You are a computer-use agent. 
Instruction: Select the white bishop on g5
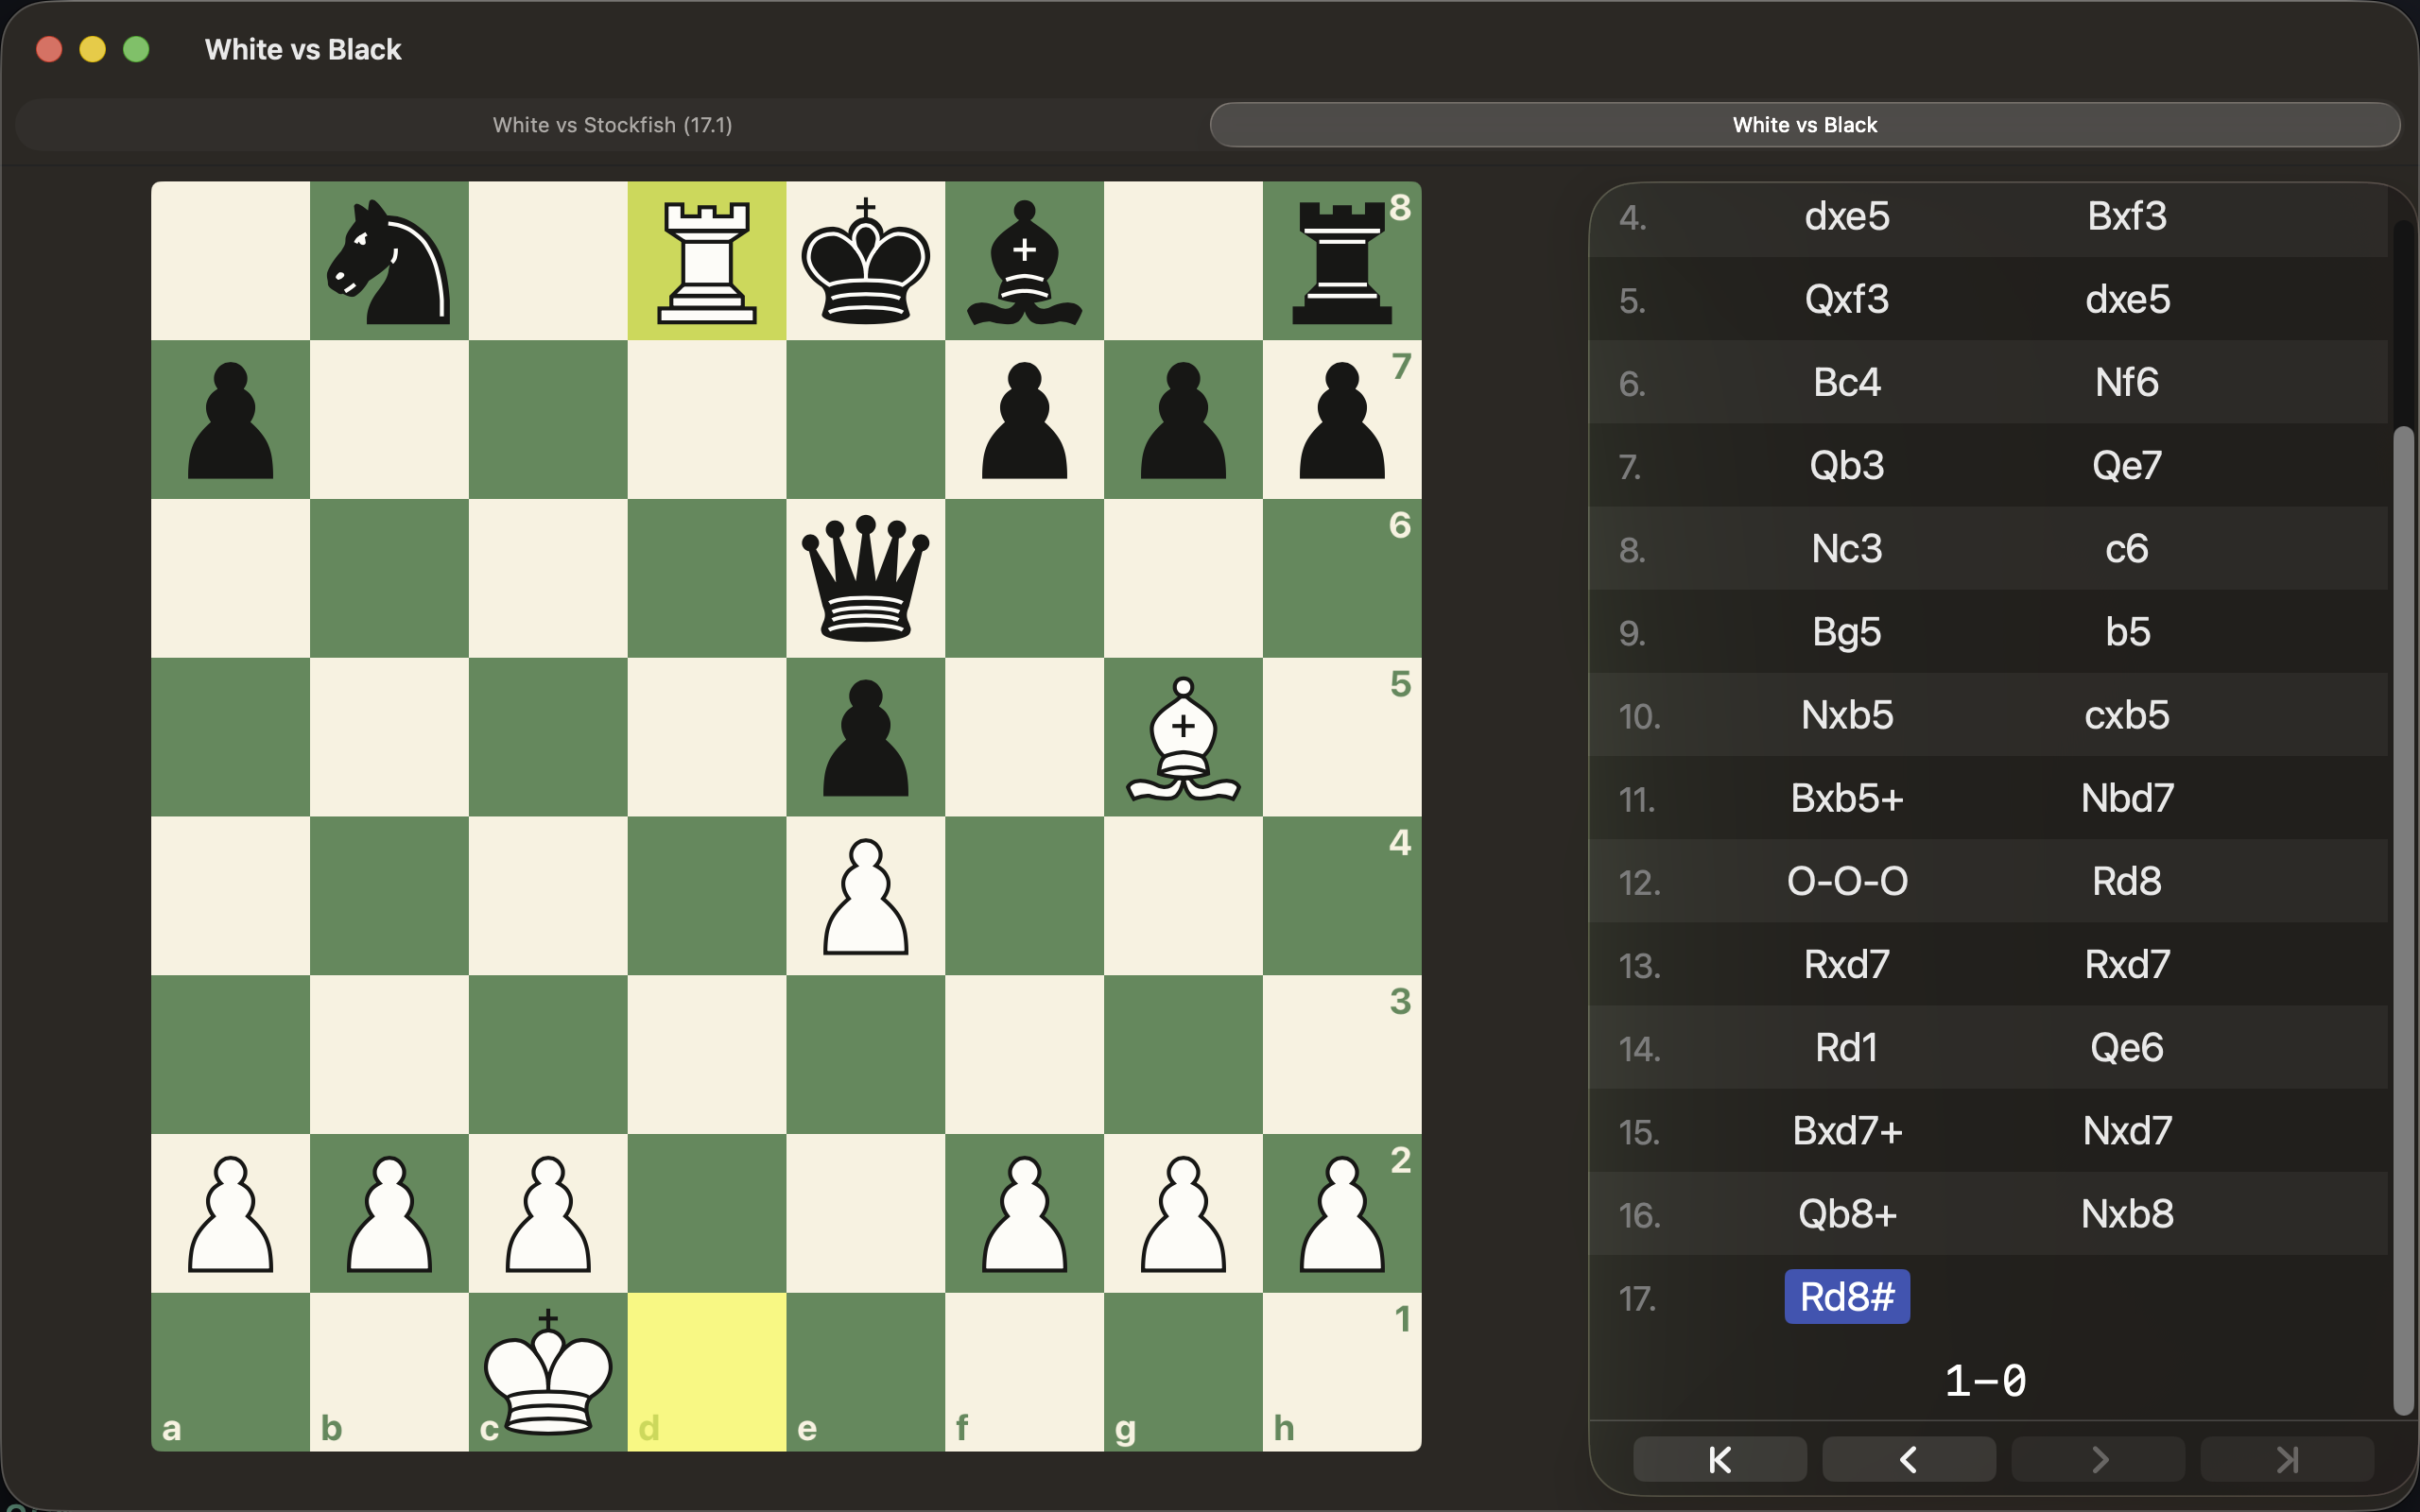click(1183, 737)
